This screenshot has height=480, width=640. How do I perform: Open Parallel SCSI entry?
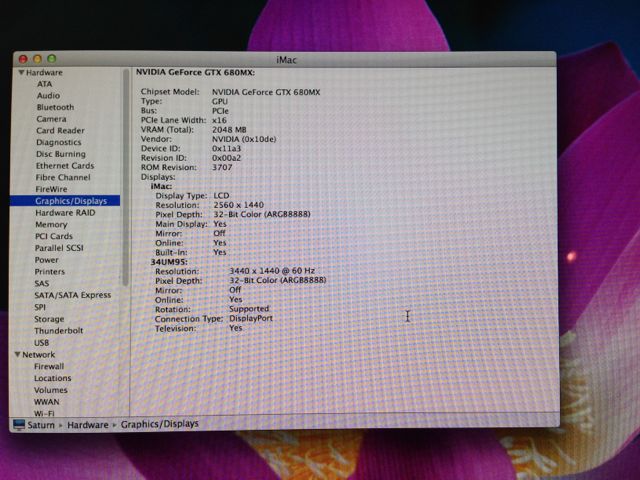tap(59, 248)
